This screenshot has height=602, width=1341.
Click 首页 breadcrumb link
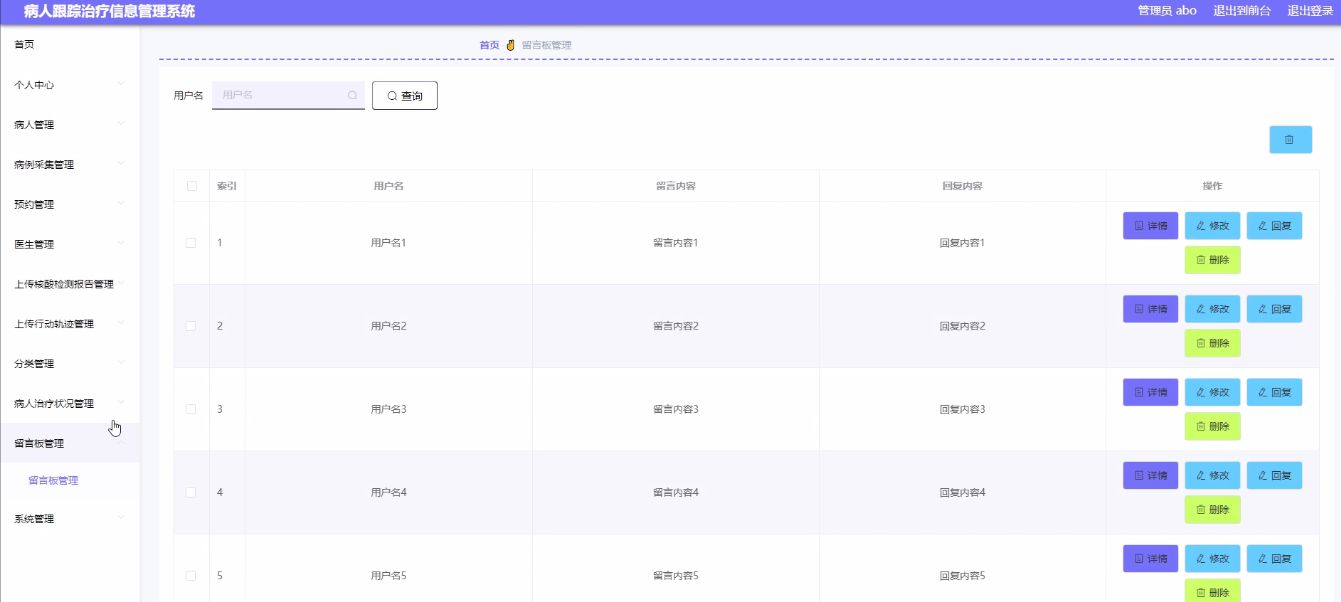(489, 45)
